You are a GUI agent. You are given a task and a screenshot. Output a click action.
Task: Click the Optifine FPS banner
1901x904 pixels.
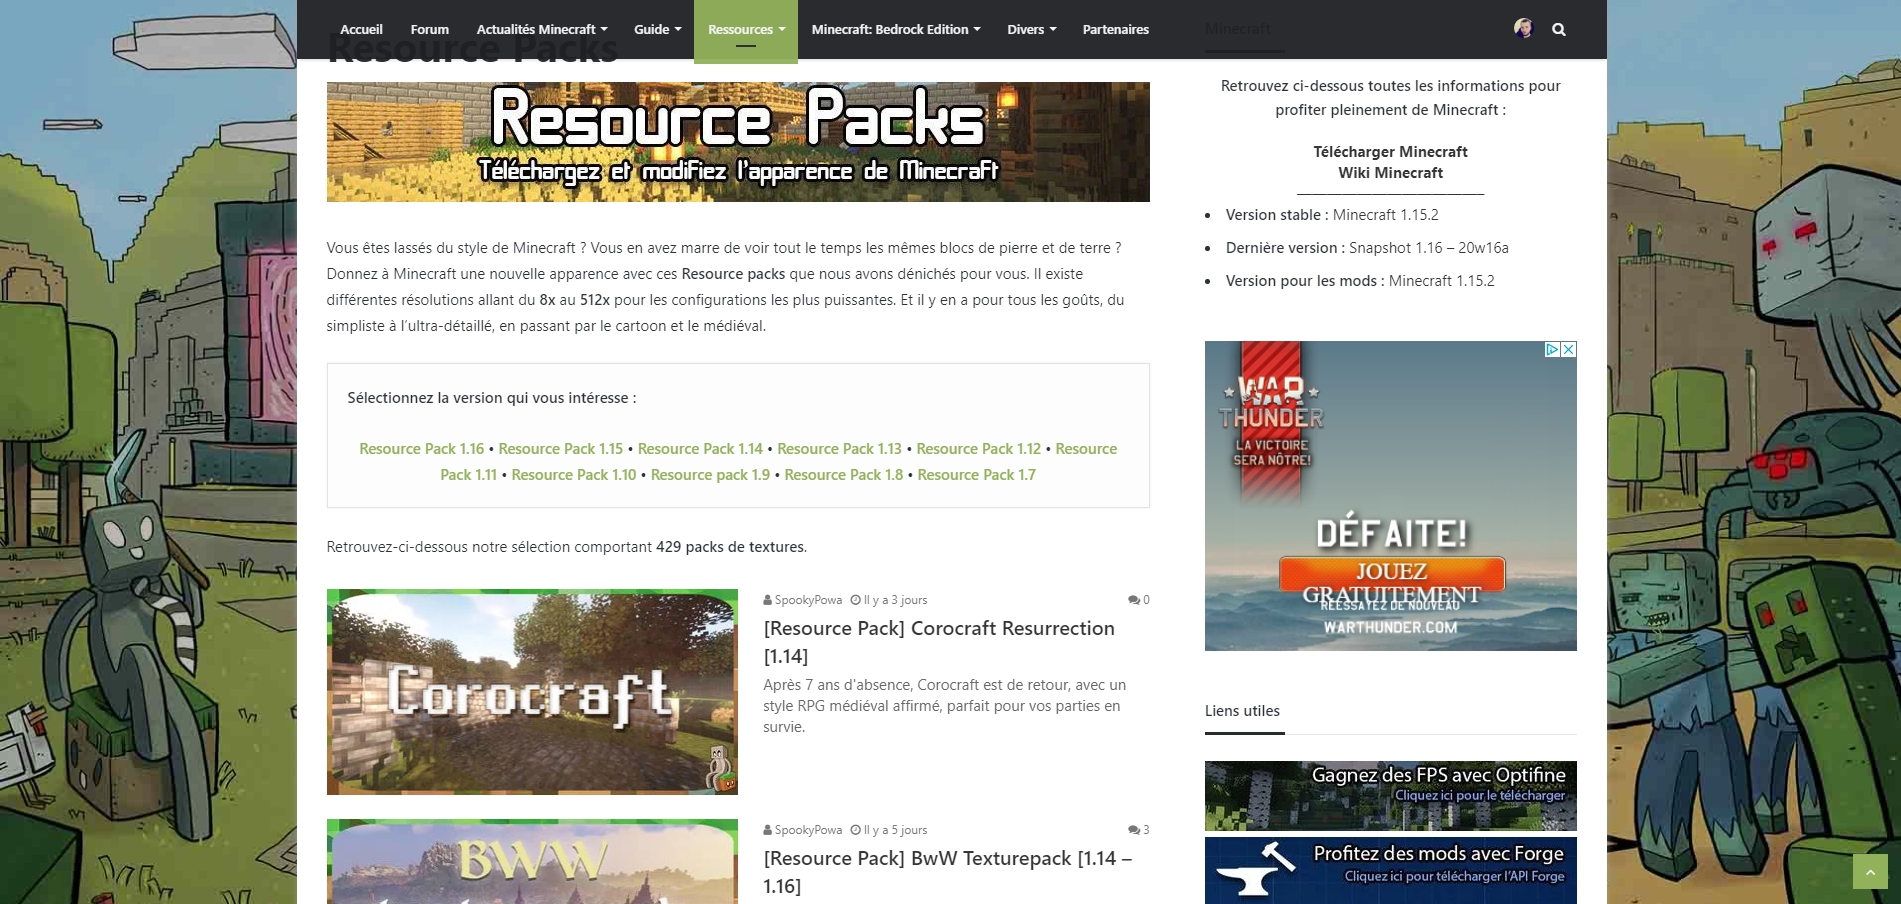pyautogui.click(x=1390, y=796)
